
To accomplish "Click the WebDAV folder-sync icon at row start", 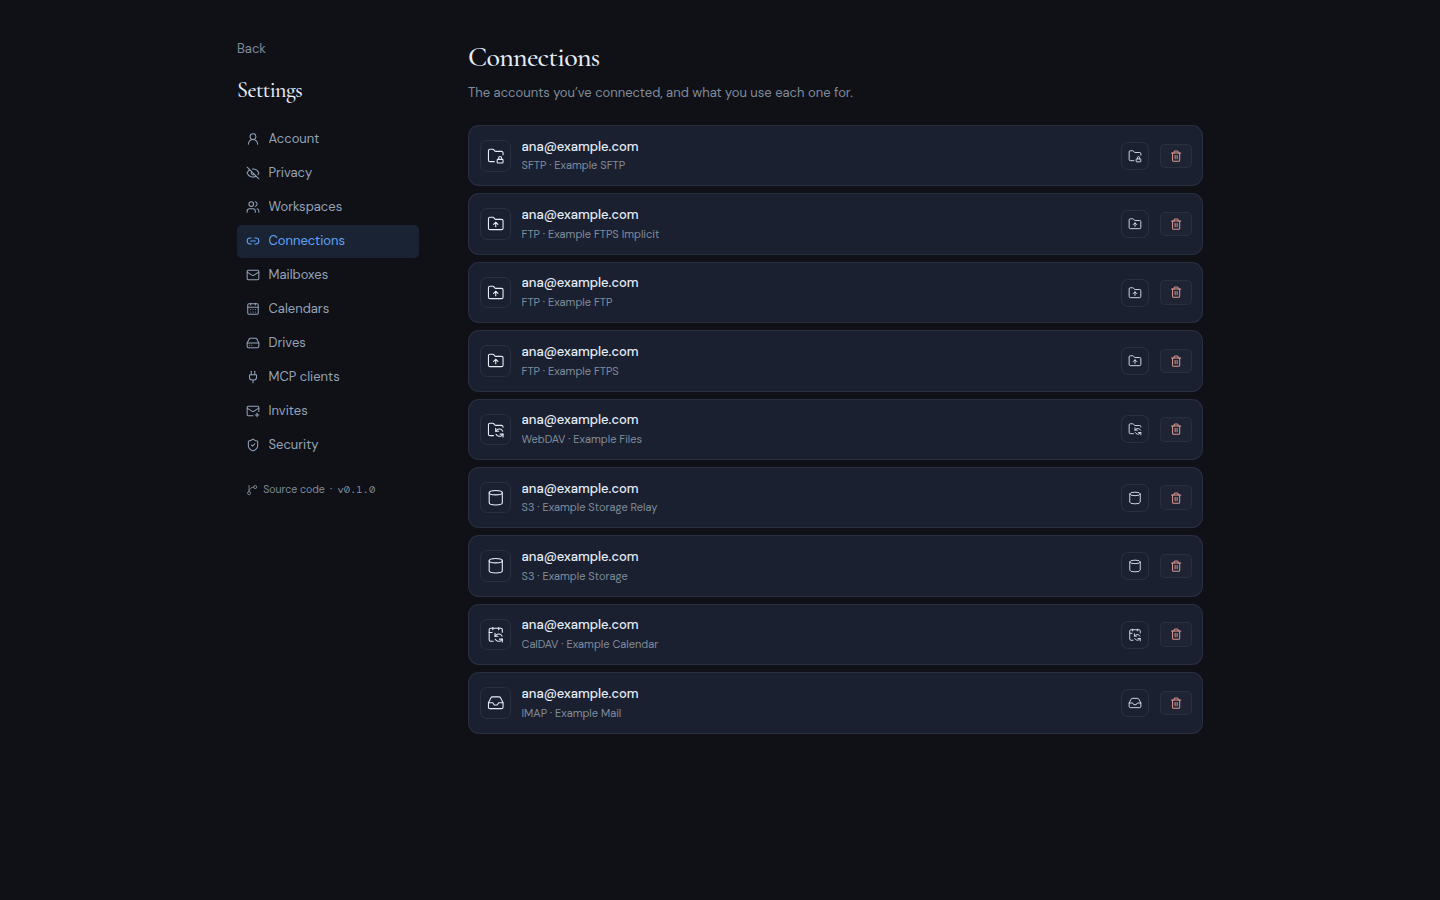I will [x=496, y=429].
